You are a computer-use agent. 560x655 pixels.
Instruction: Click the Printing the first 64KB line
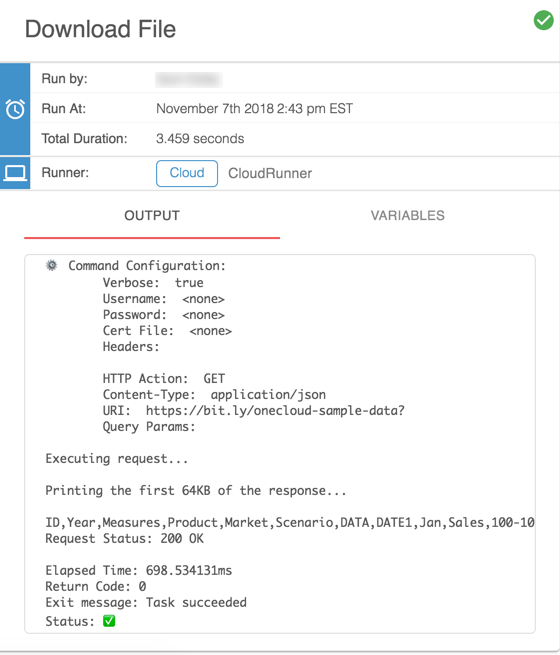(x=196, y=490)
